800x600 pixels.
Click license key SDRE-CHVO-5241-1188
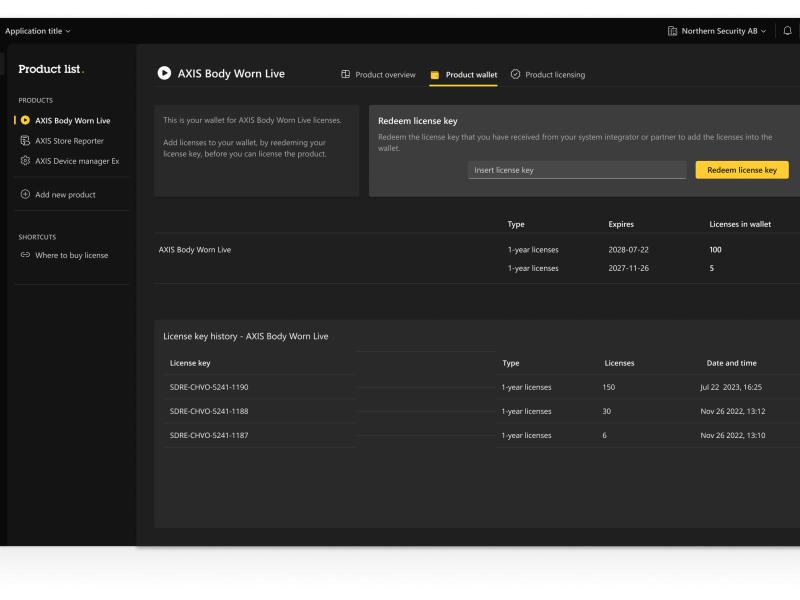pyautogui.click(x=209, y=411)
